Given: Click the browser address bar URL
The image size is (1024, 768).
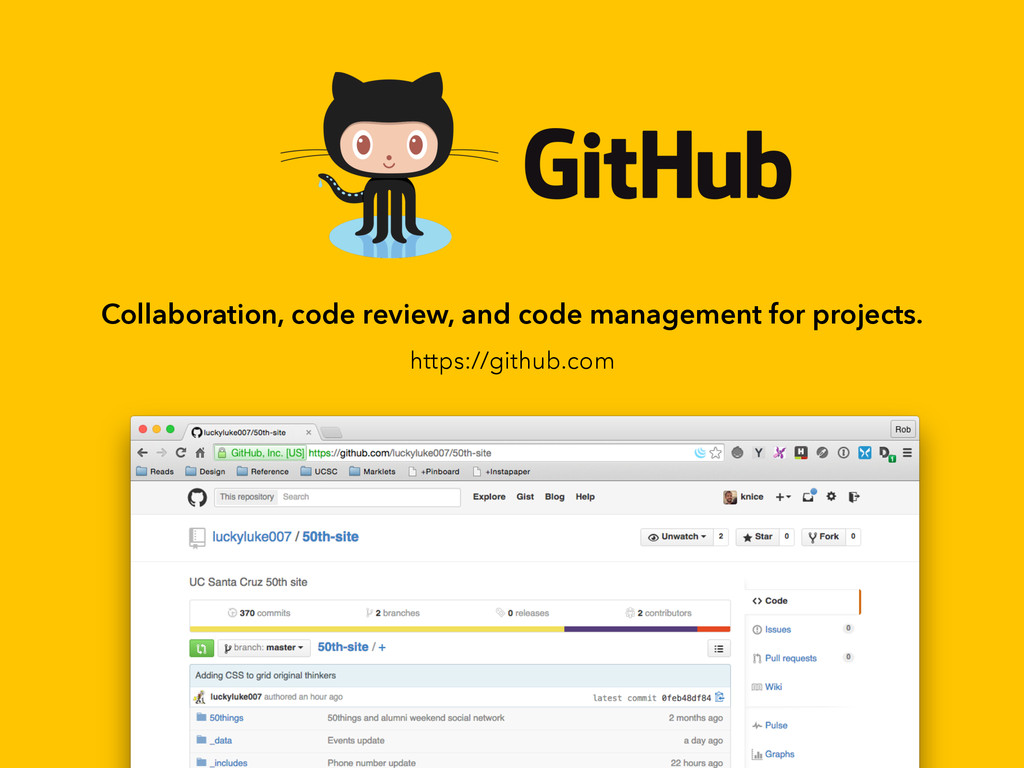Looking at the screenshot, I should (400, 453).
